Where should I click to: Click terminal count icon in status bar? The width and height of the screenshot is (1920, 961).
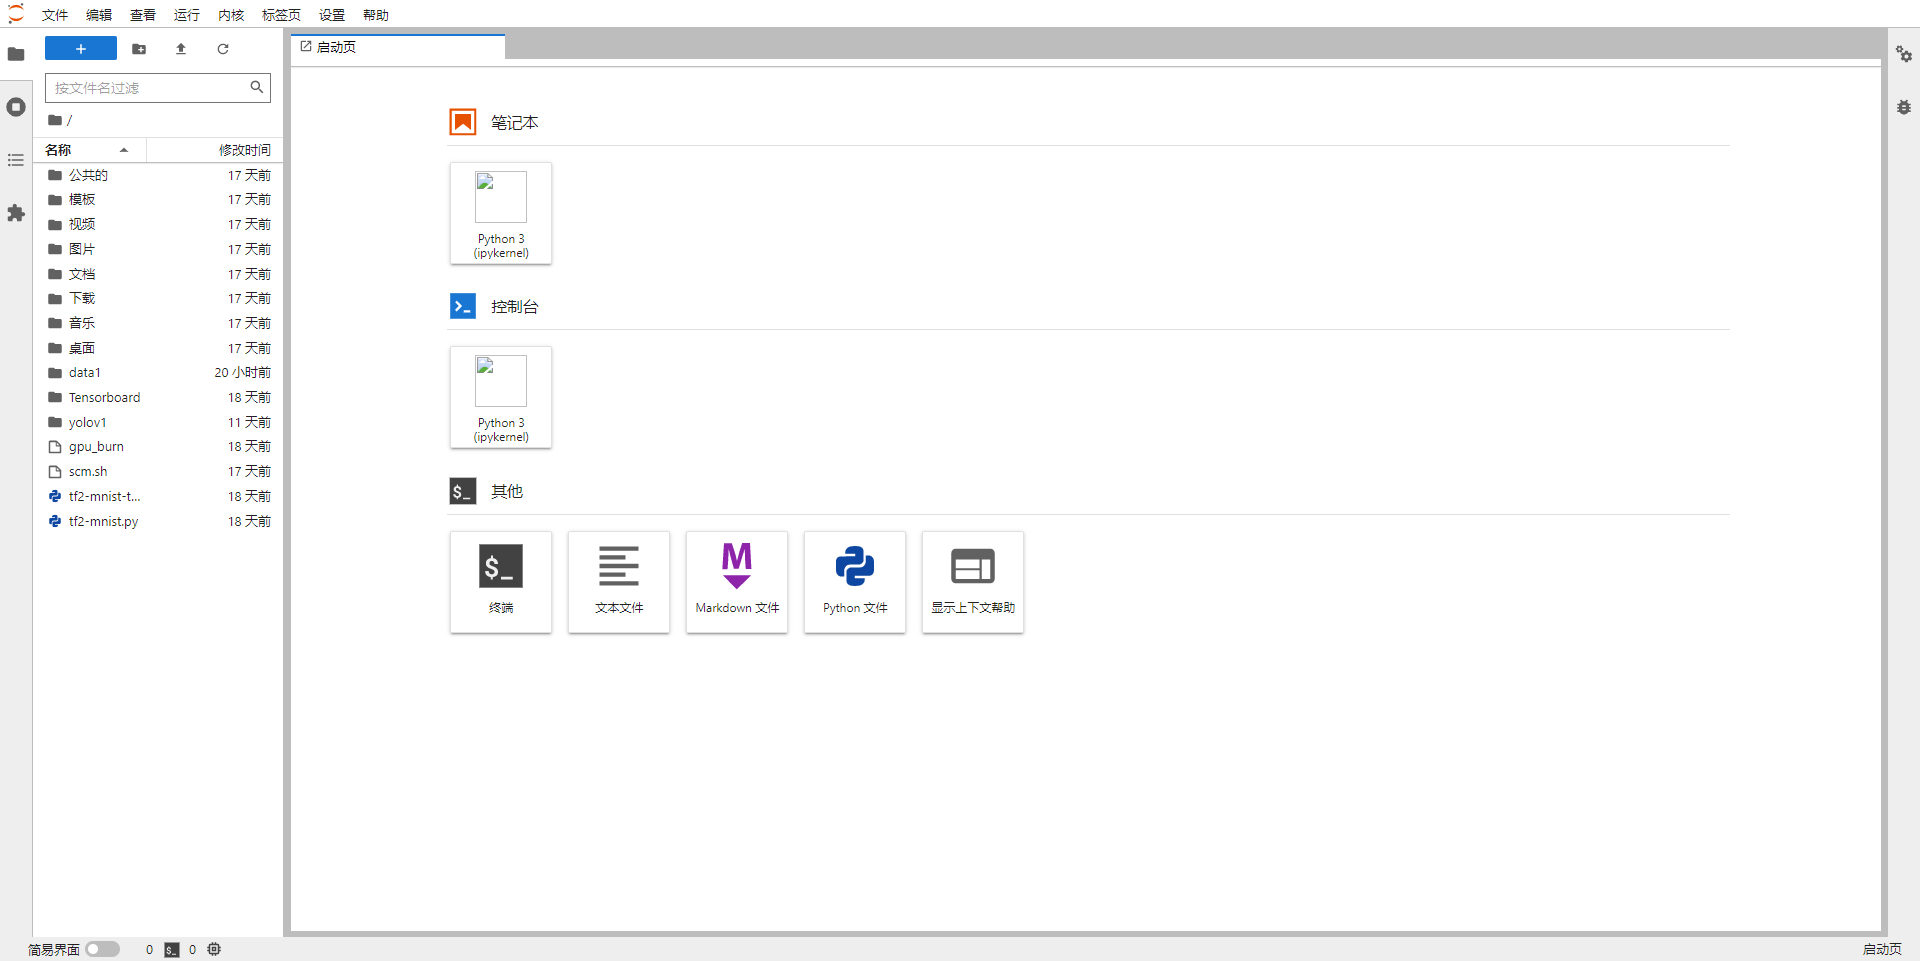tap(172, 950)
